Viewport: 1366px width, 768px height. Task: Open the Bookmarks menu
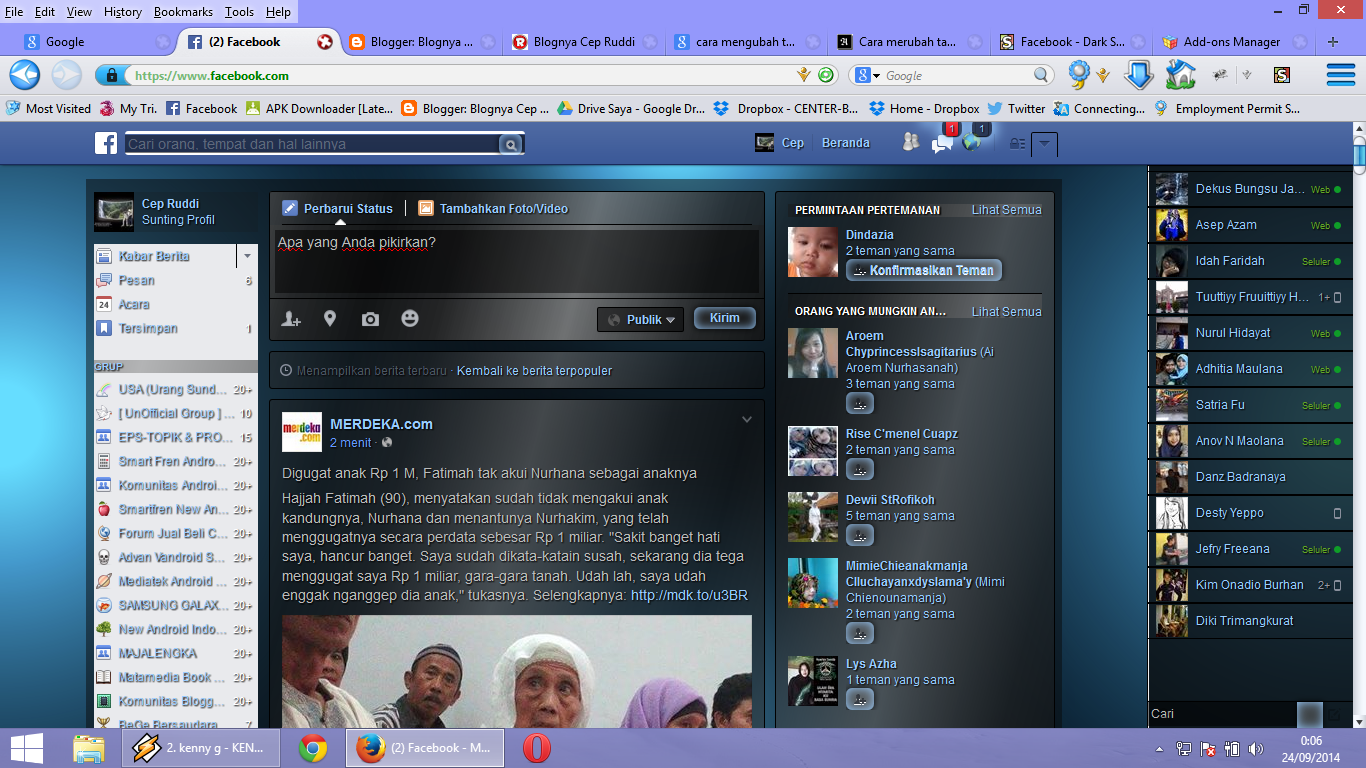[183, 12]
